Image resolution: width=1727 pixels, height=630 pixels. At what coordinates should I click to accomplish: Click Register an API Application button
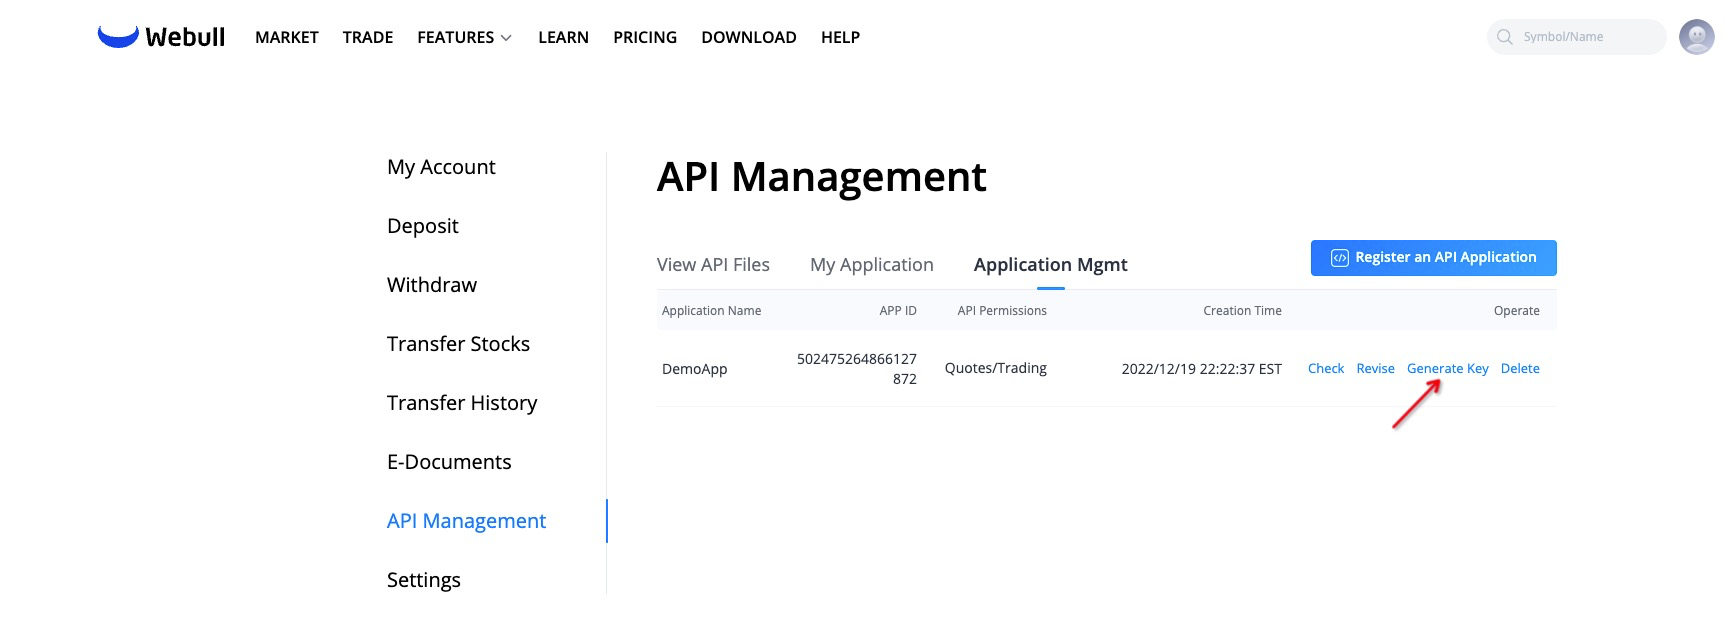click(x=1433, y=258)
